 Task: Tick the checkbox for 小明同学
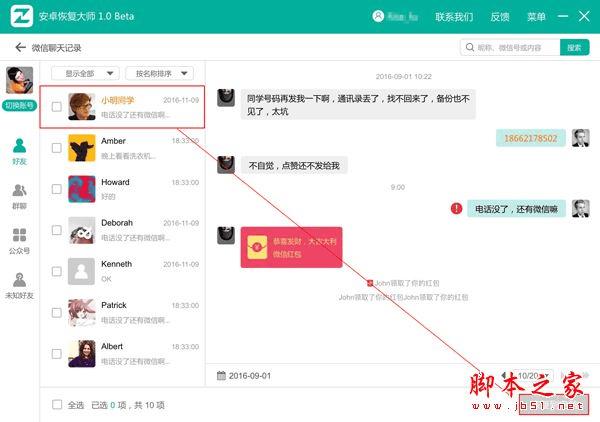coord(56,107)
